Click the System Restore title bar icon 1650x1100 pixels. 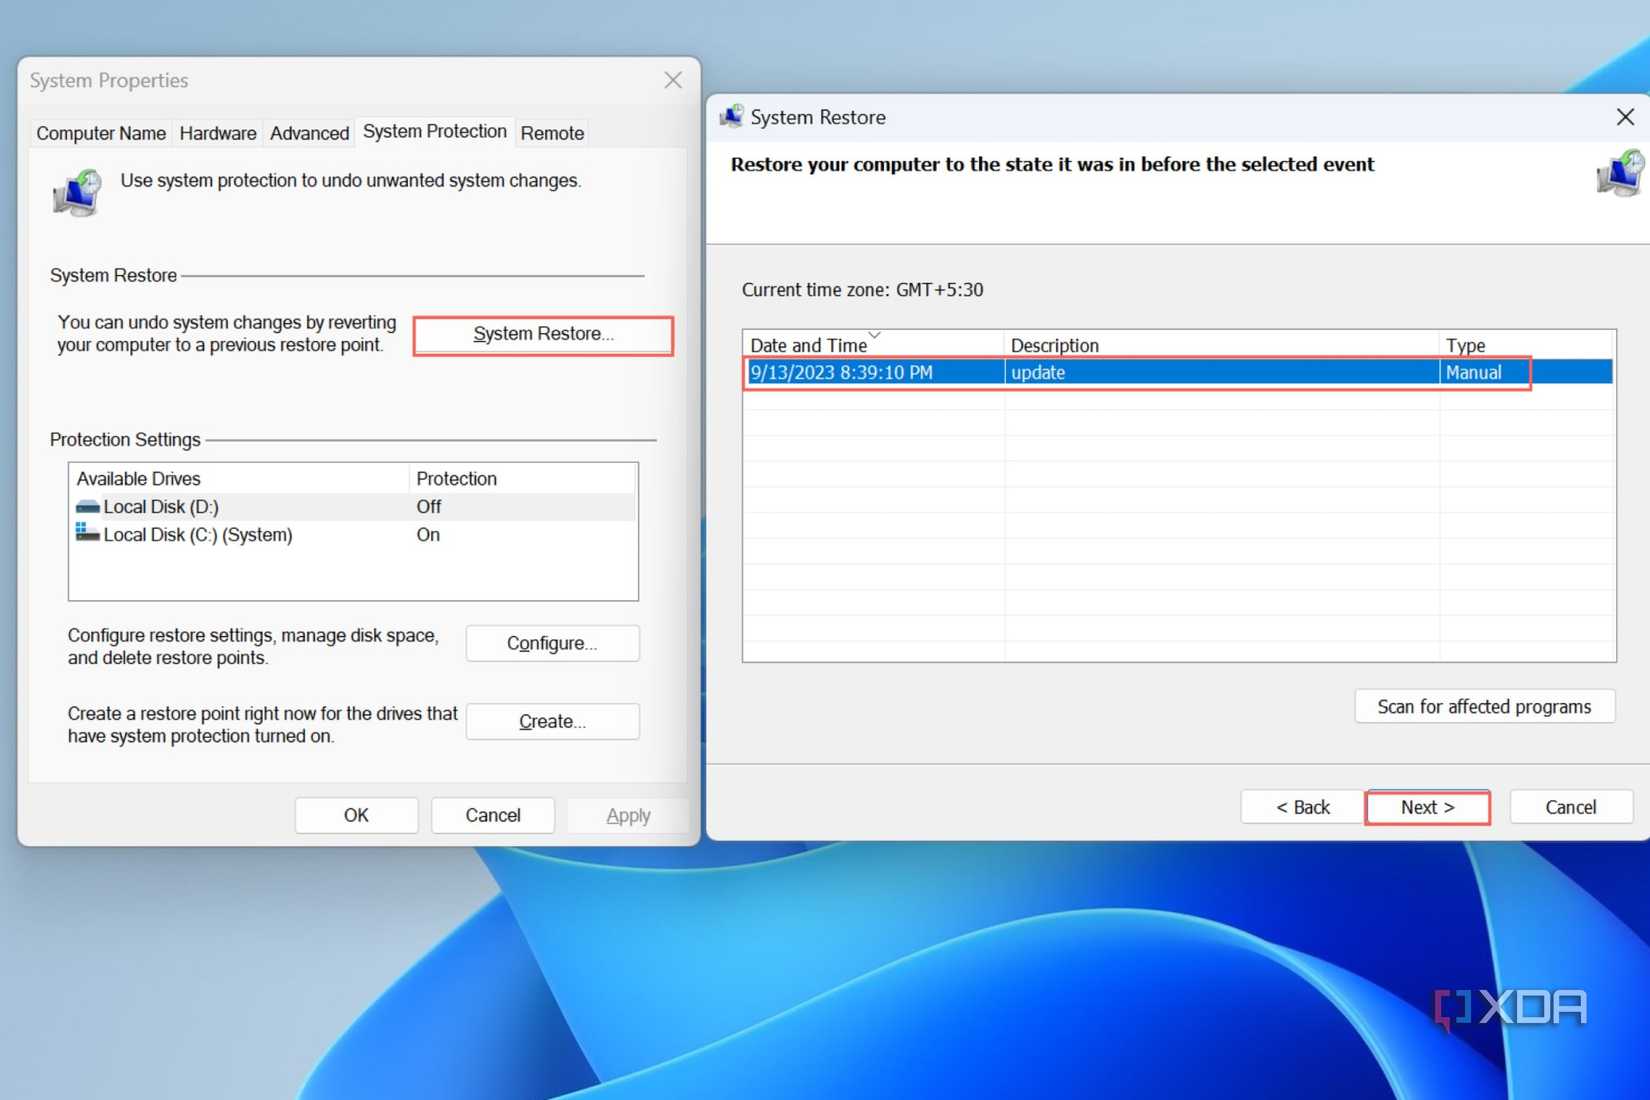point(732,117)
